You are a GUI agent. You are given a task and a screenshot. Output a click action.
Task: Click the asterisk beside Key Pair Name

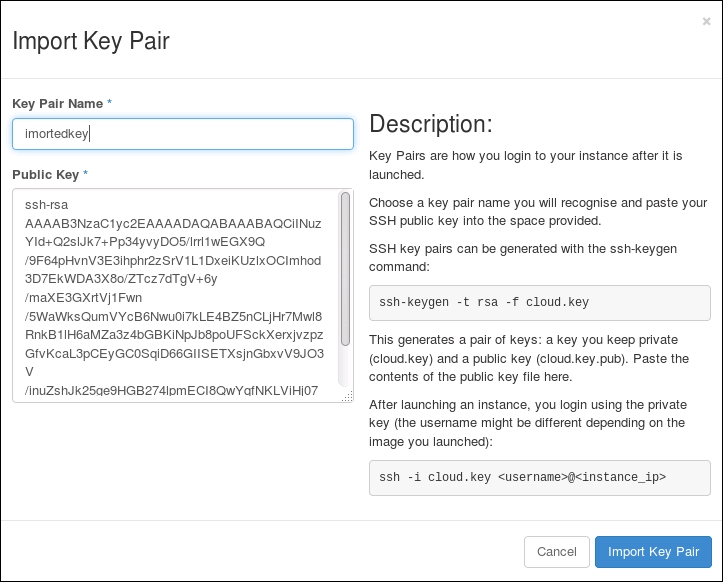[x=109, y=104]
